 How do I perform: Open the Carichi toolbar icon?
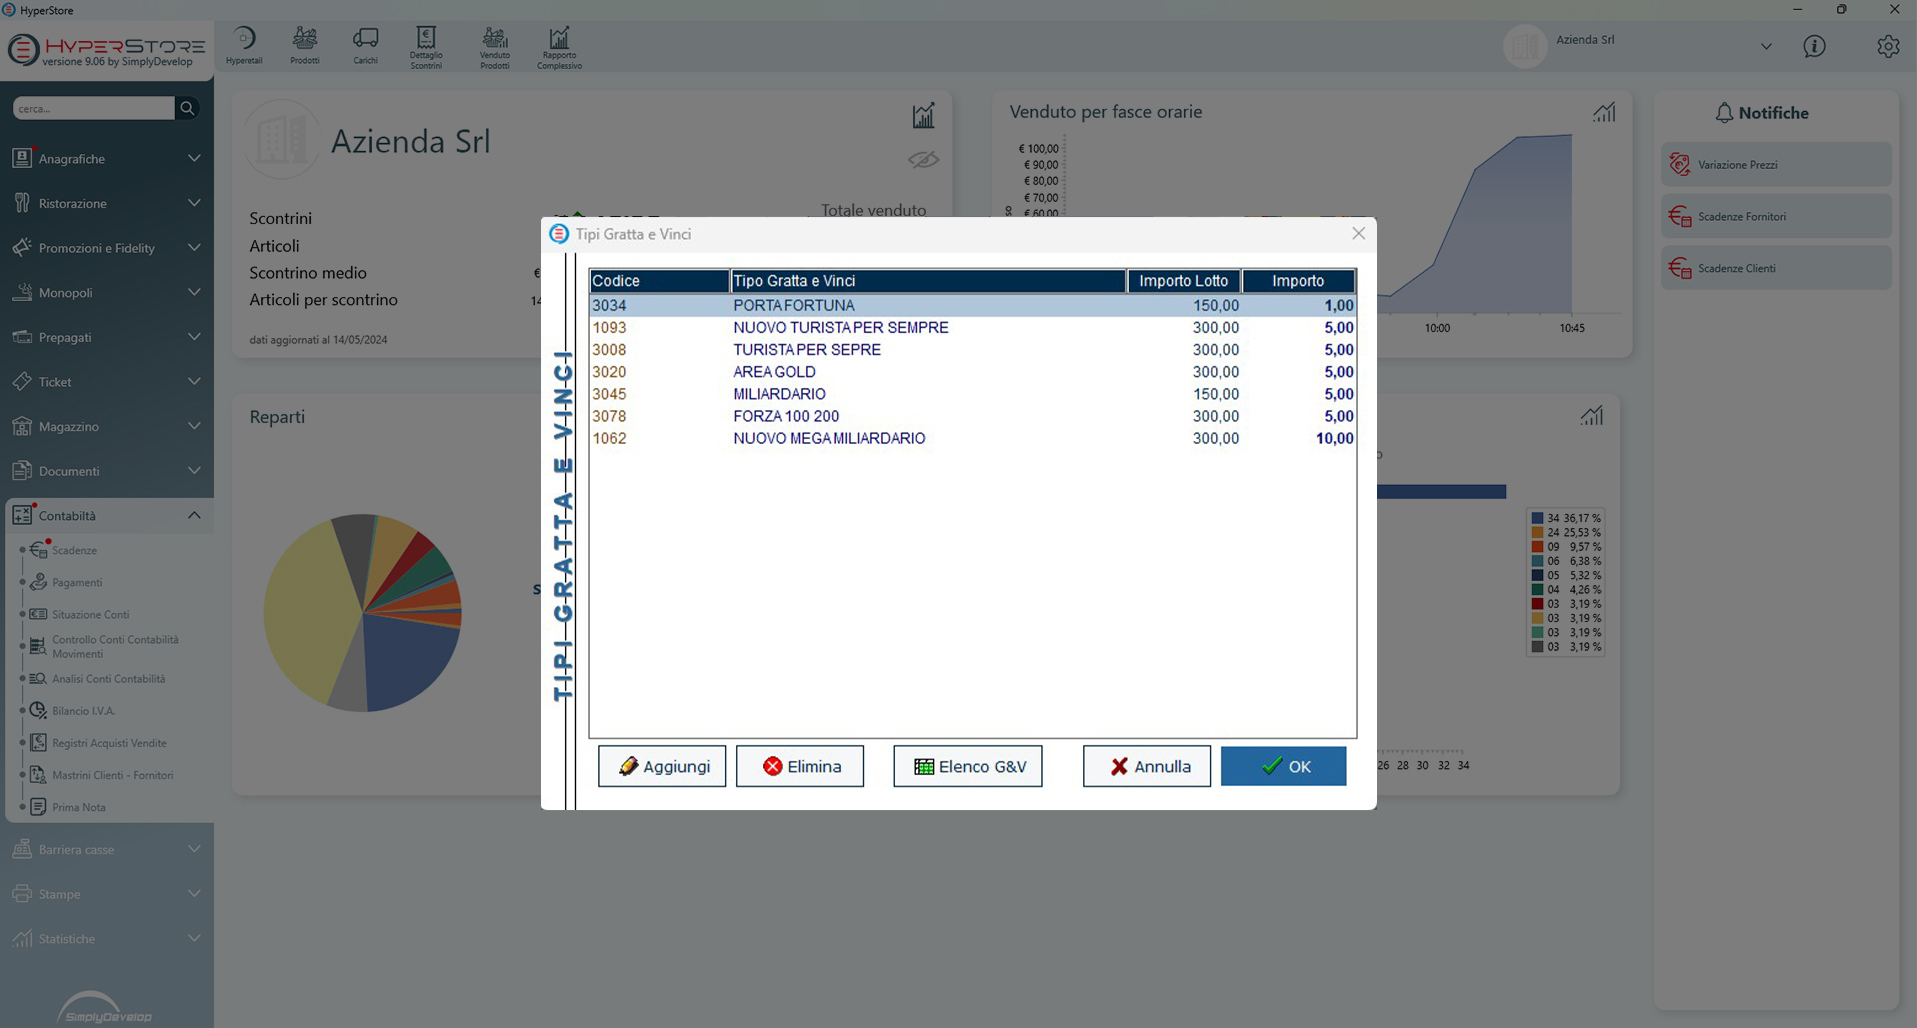click(x=365, y=46)
